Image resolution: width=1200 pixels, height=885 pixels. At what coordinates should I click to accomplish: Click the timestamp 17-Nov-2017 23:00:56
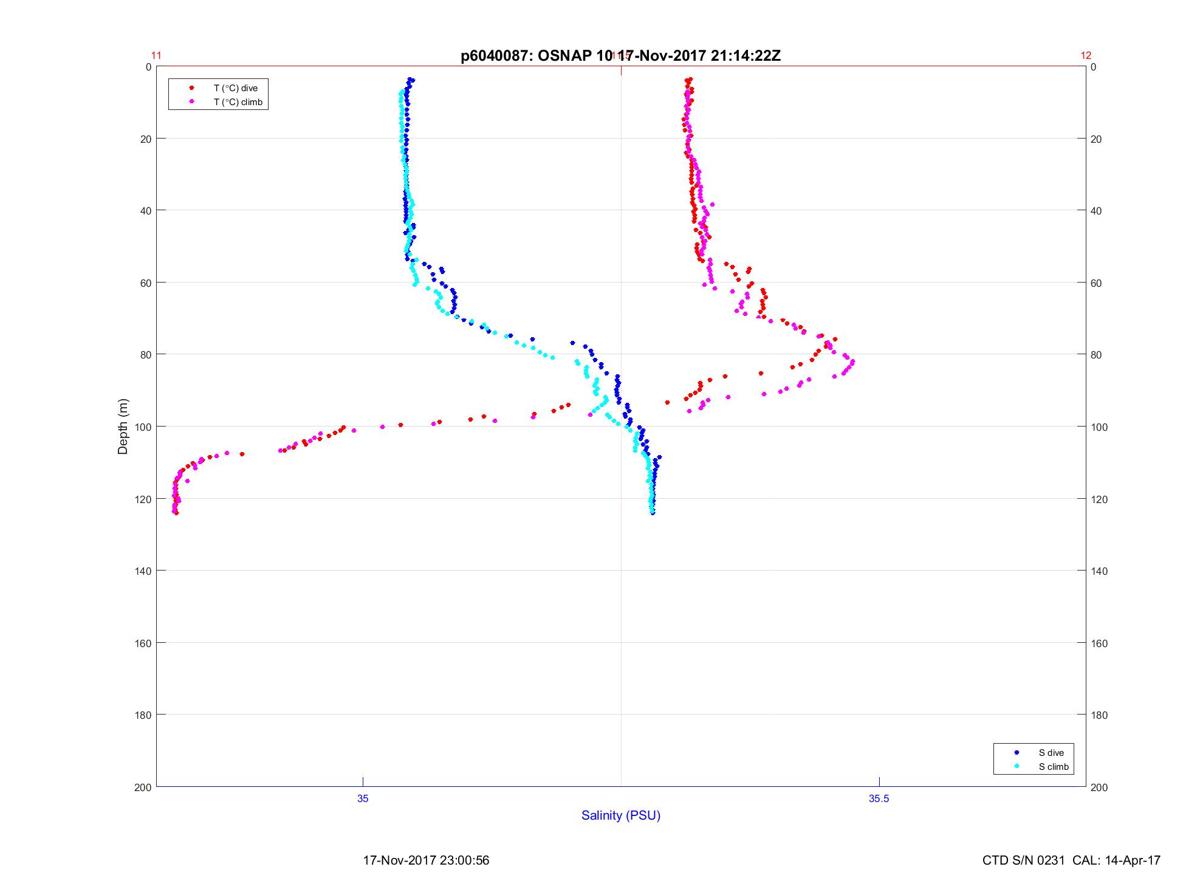click(426, 860)
